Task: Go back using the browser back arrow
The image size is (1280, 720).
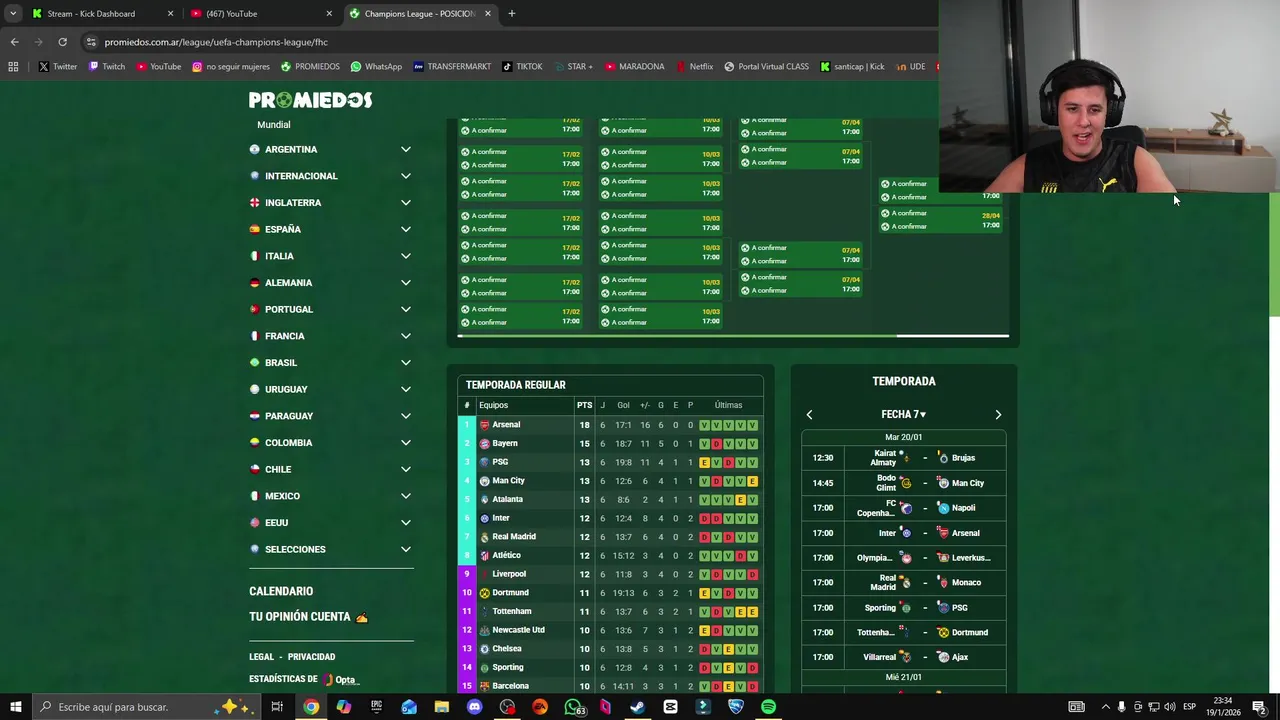Action: (14, 42)
